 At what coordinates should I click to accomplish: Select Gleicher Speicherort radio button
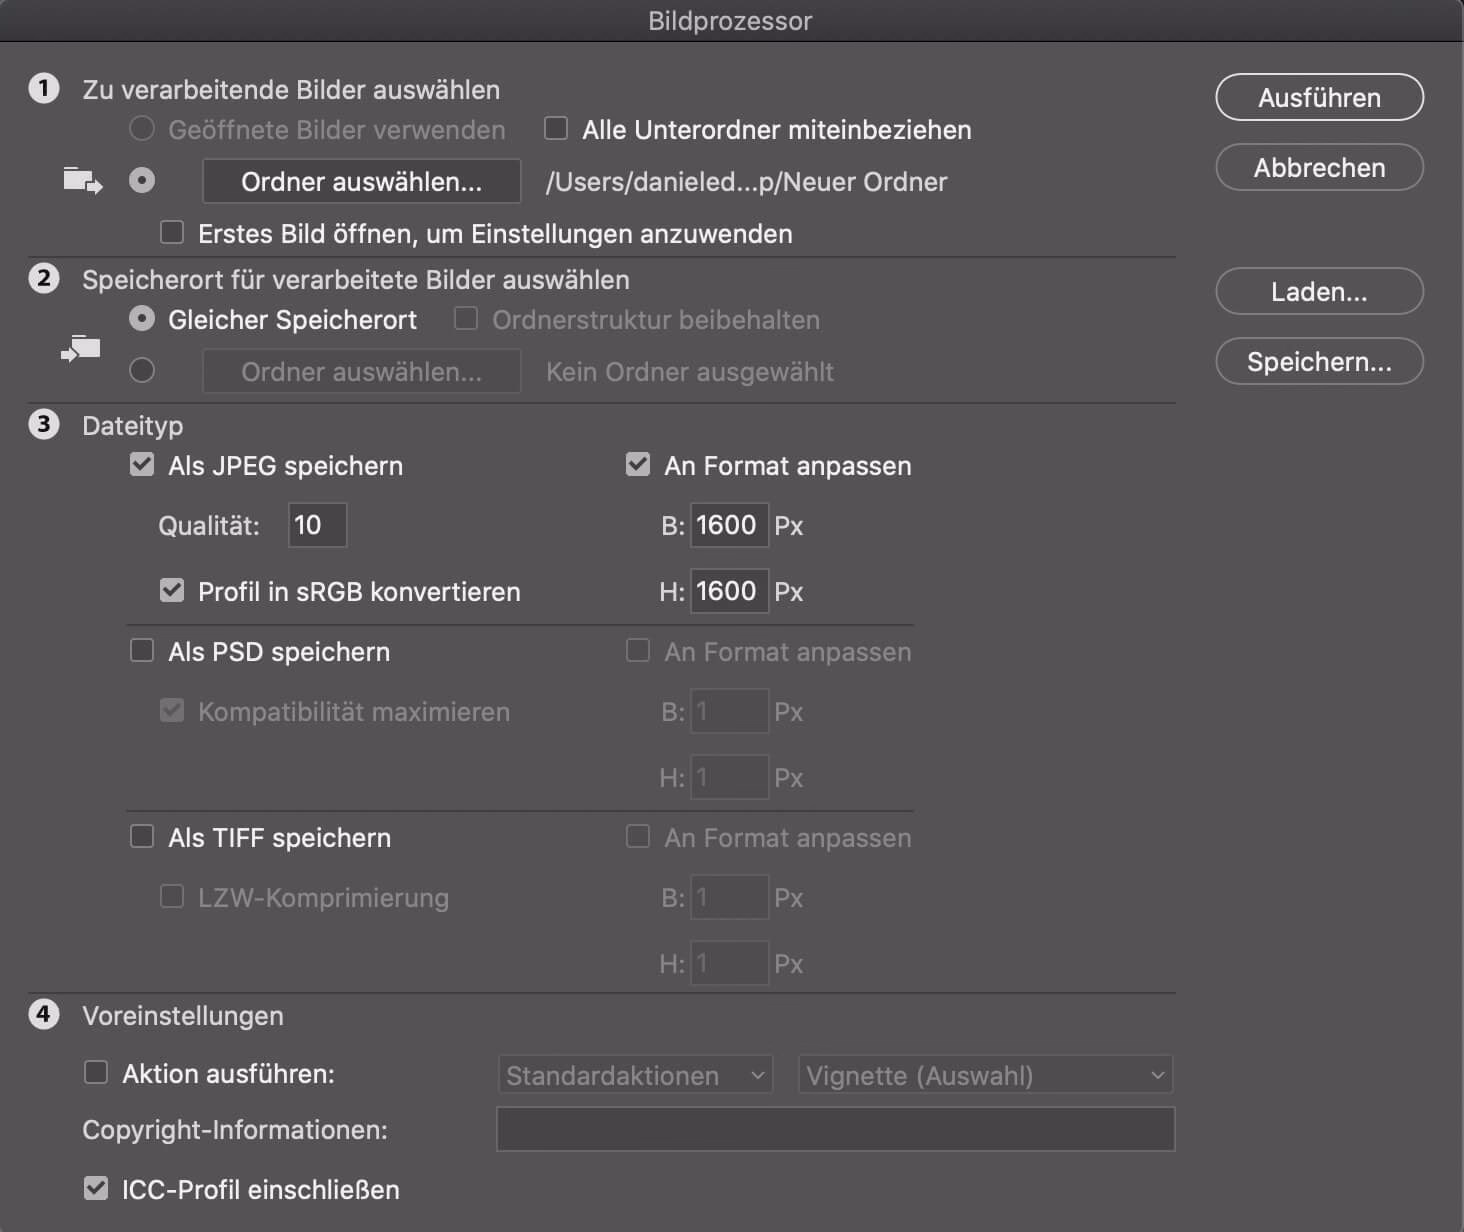[141, 319]
